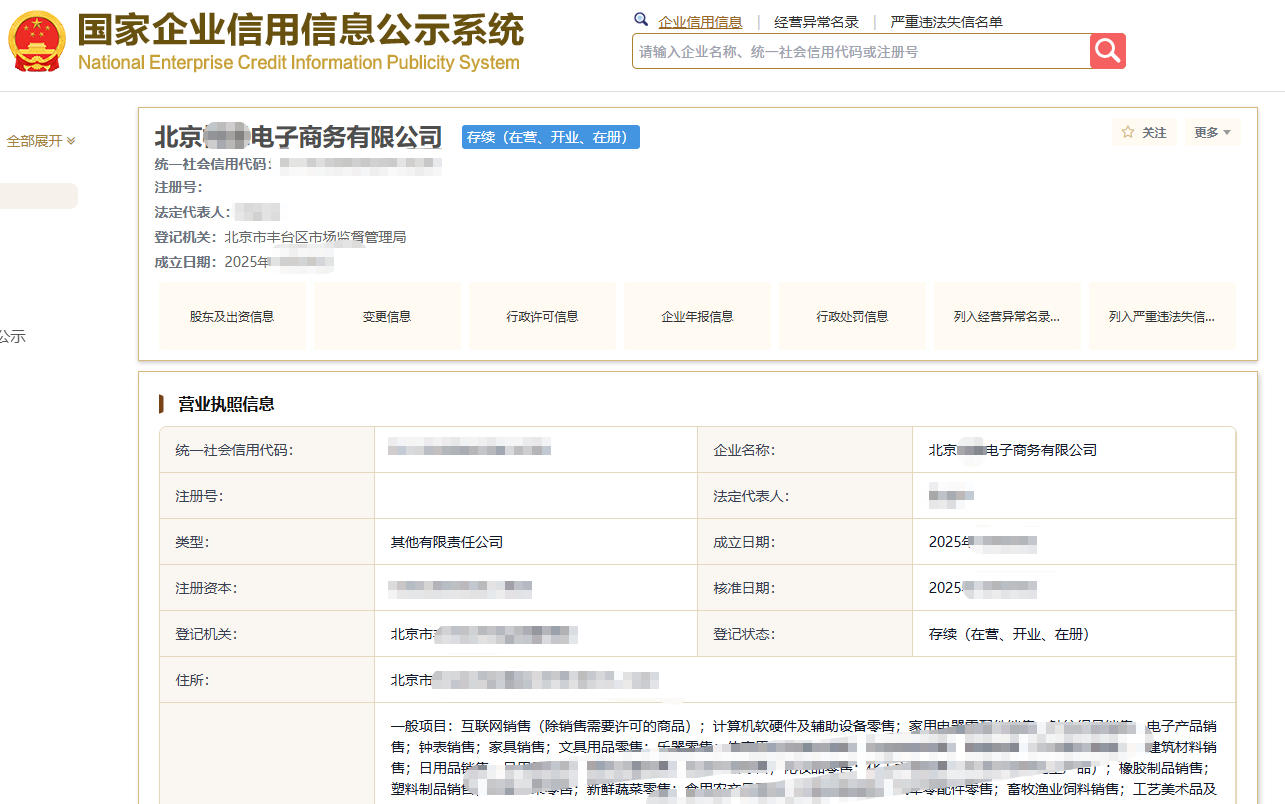Select the 企业信用信息 search tab
The image size is (1285, 804).
point(700,22)
